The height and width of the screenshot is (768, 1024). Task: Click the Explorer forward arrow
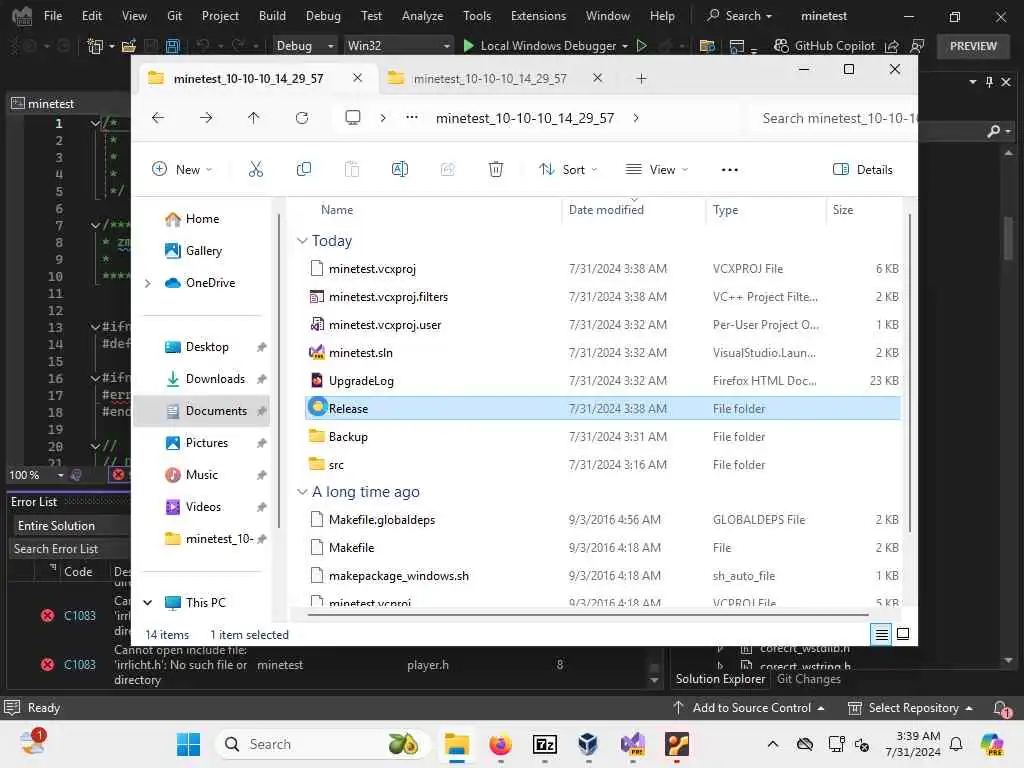click(206, 118)
